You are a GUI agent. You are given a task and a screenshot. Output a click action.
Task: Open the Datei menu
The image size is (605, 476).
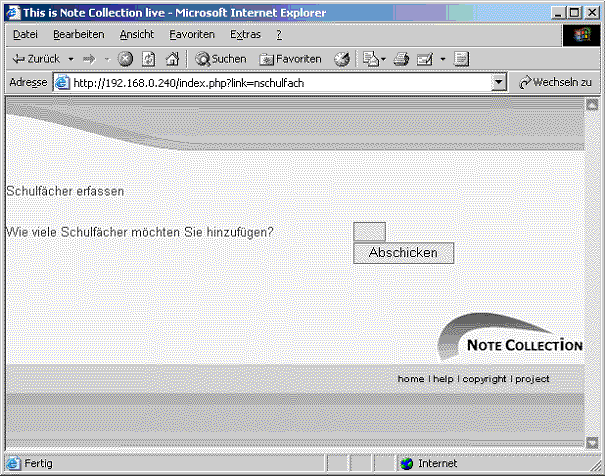click(25, 34)
